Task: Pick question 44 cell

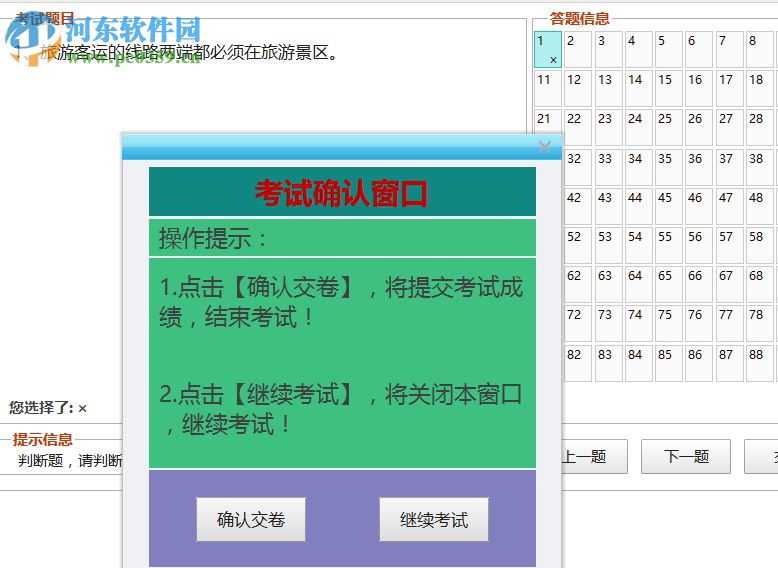Action: pos(639,207)
